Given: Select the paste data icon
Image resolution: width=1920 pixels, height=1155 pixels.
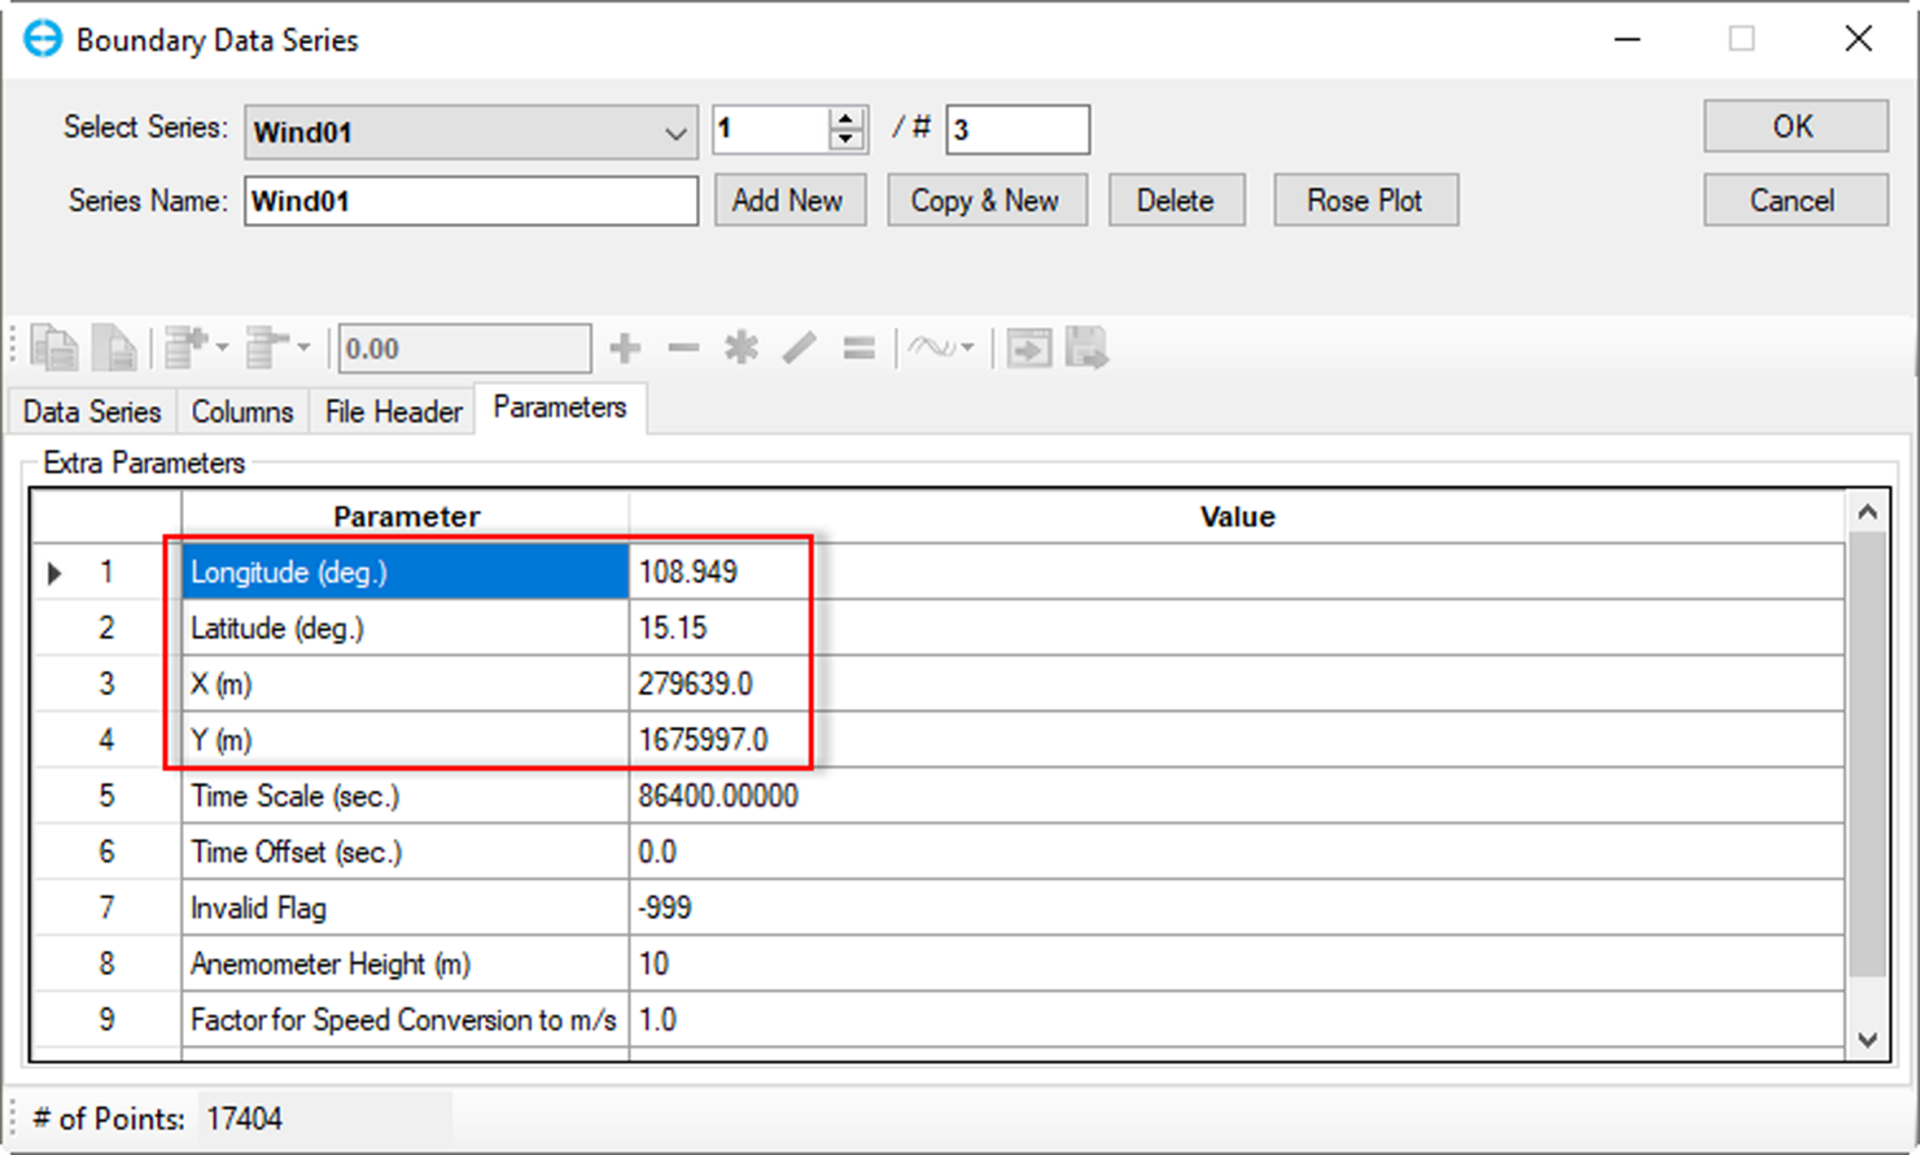Looking at the screenshot, I should tap(113, 348).
